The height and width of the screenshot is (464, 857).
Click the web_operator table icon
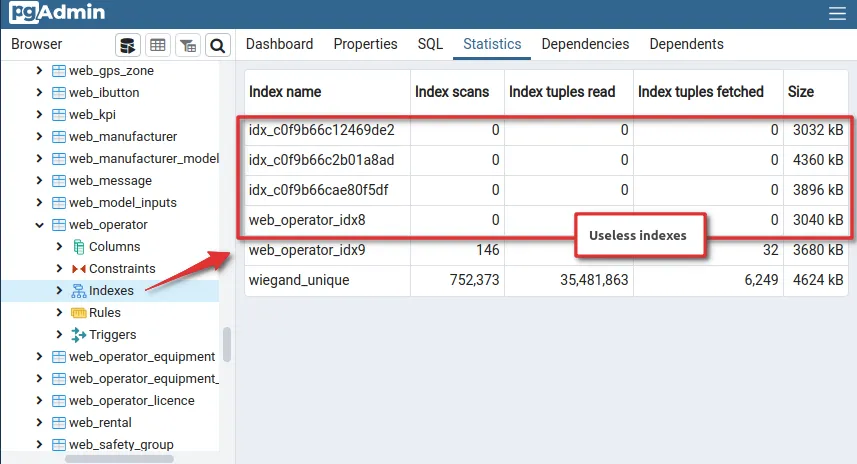[58, 225]
